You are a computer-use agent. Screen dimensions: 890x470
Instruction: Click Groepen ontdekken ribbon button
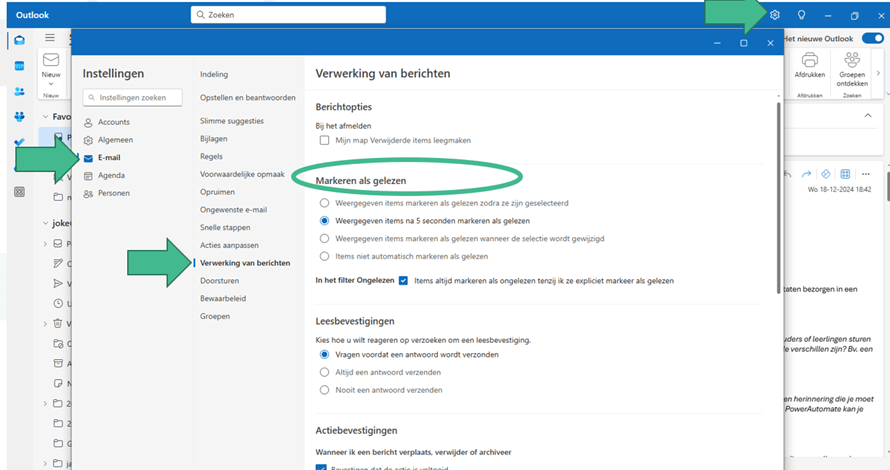click(852, 69)
